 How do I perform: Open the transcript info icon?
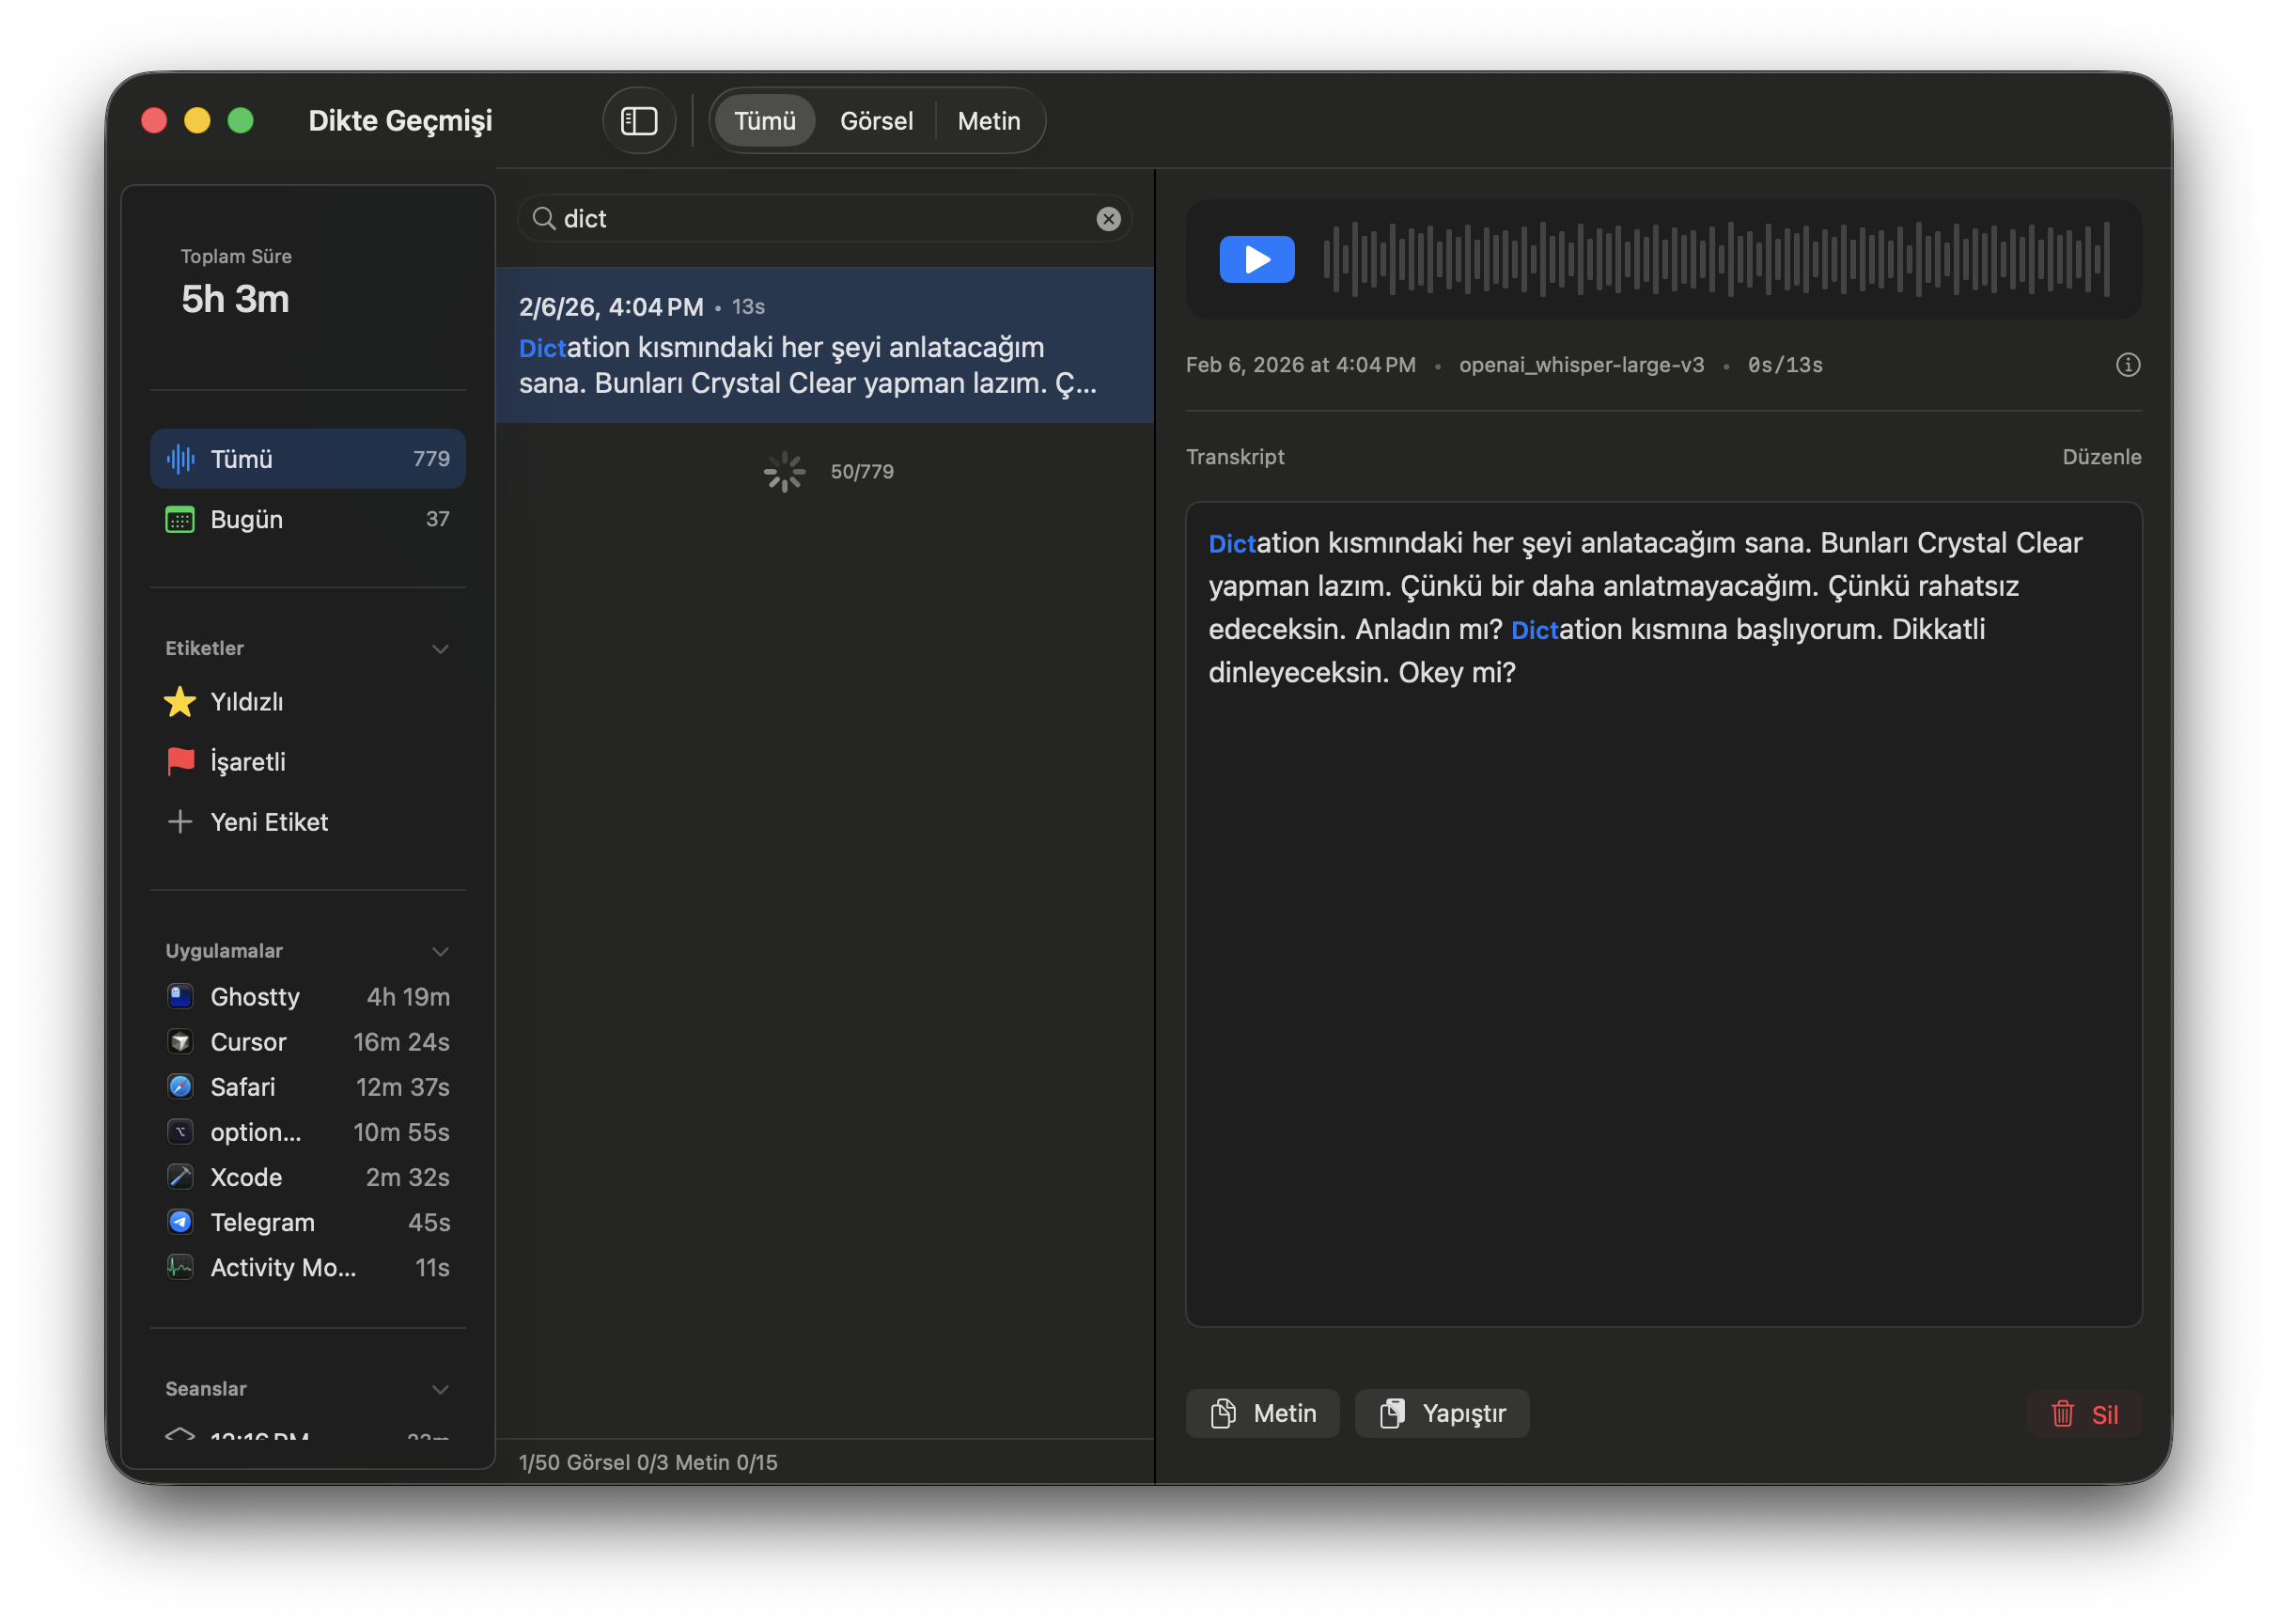pyautogui.click(x=2128, y=364)
